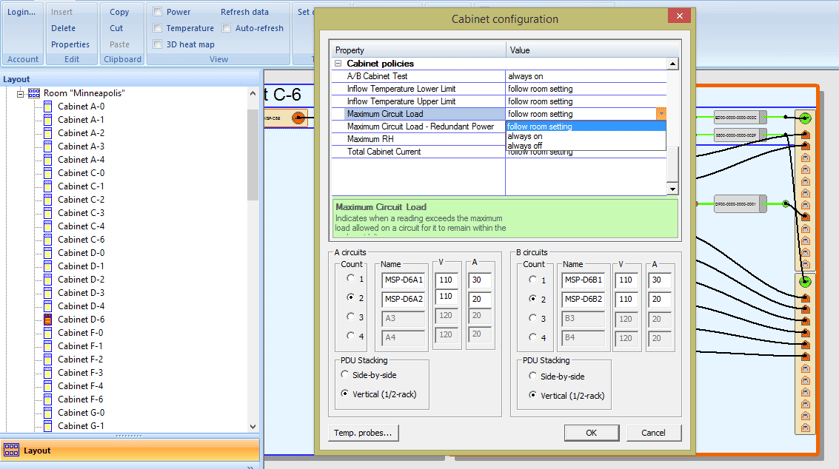Click the upper green node in rack diagram
This screenshot has width=839, height=469.
(805, 118)
